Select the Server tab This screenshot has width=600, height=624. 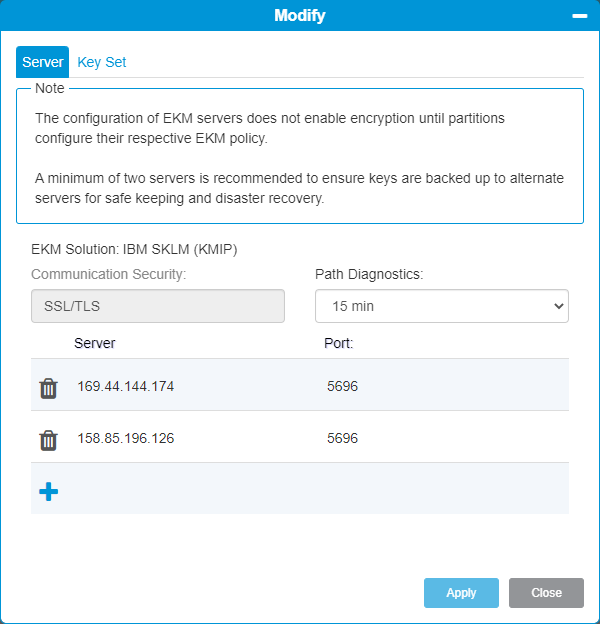[43, 62]
